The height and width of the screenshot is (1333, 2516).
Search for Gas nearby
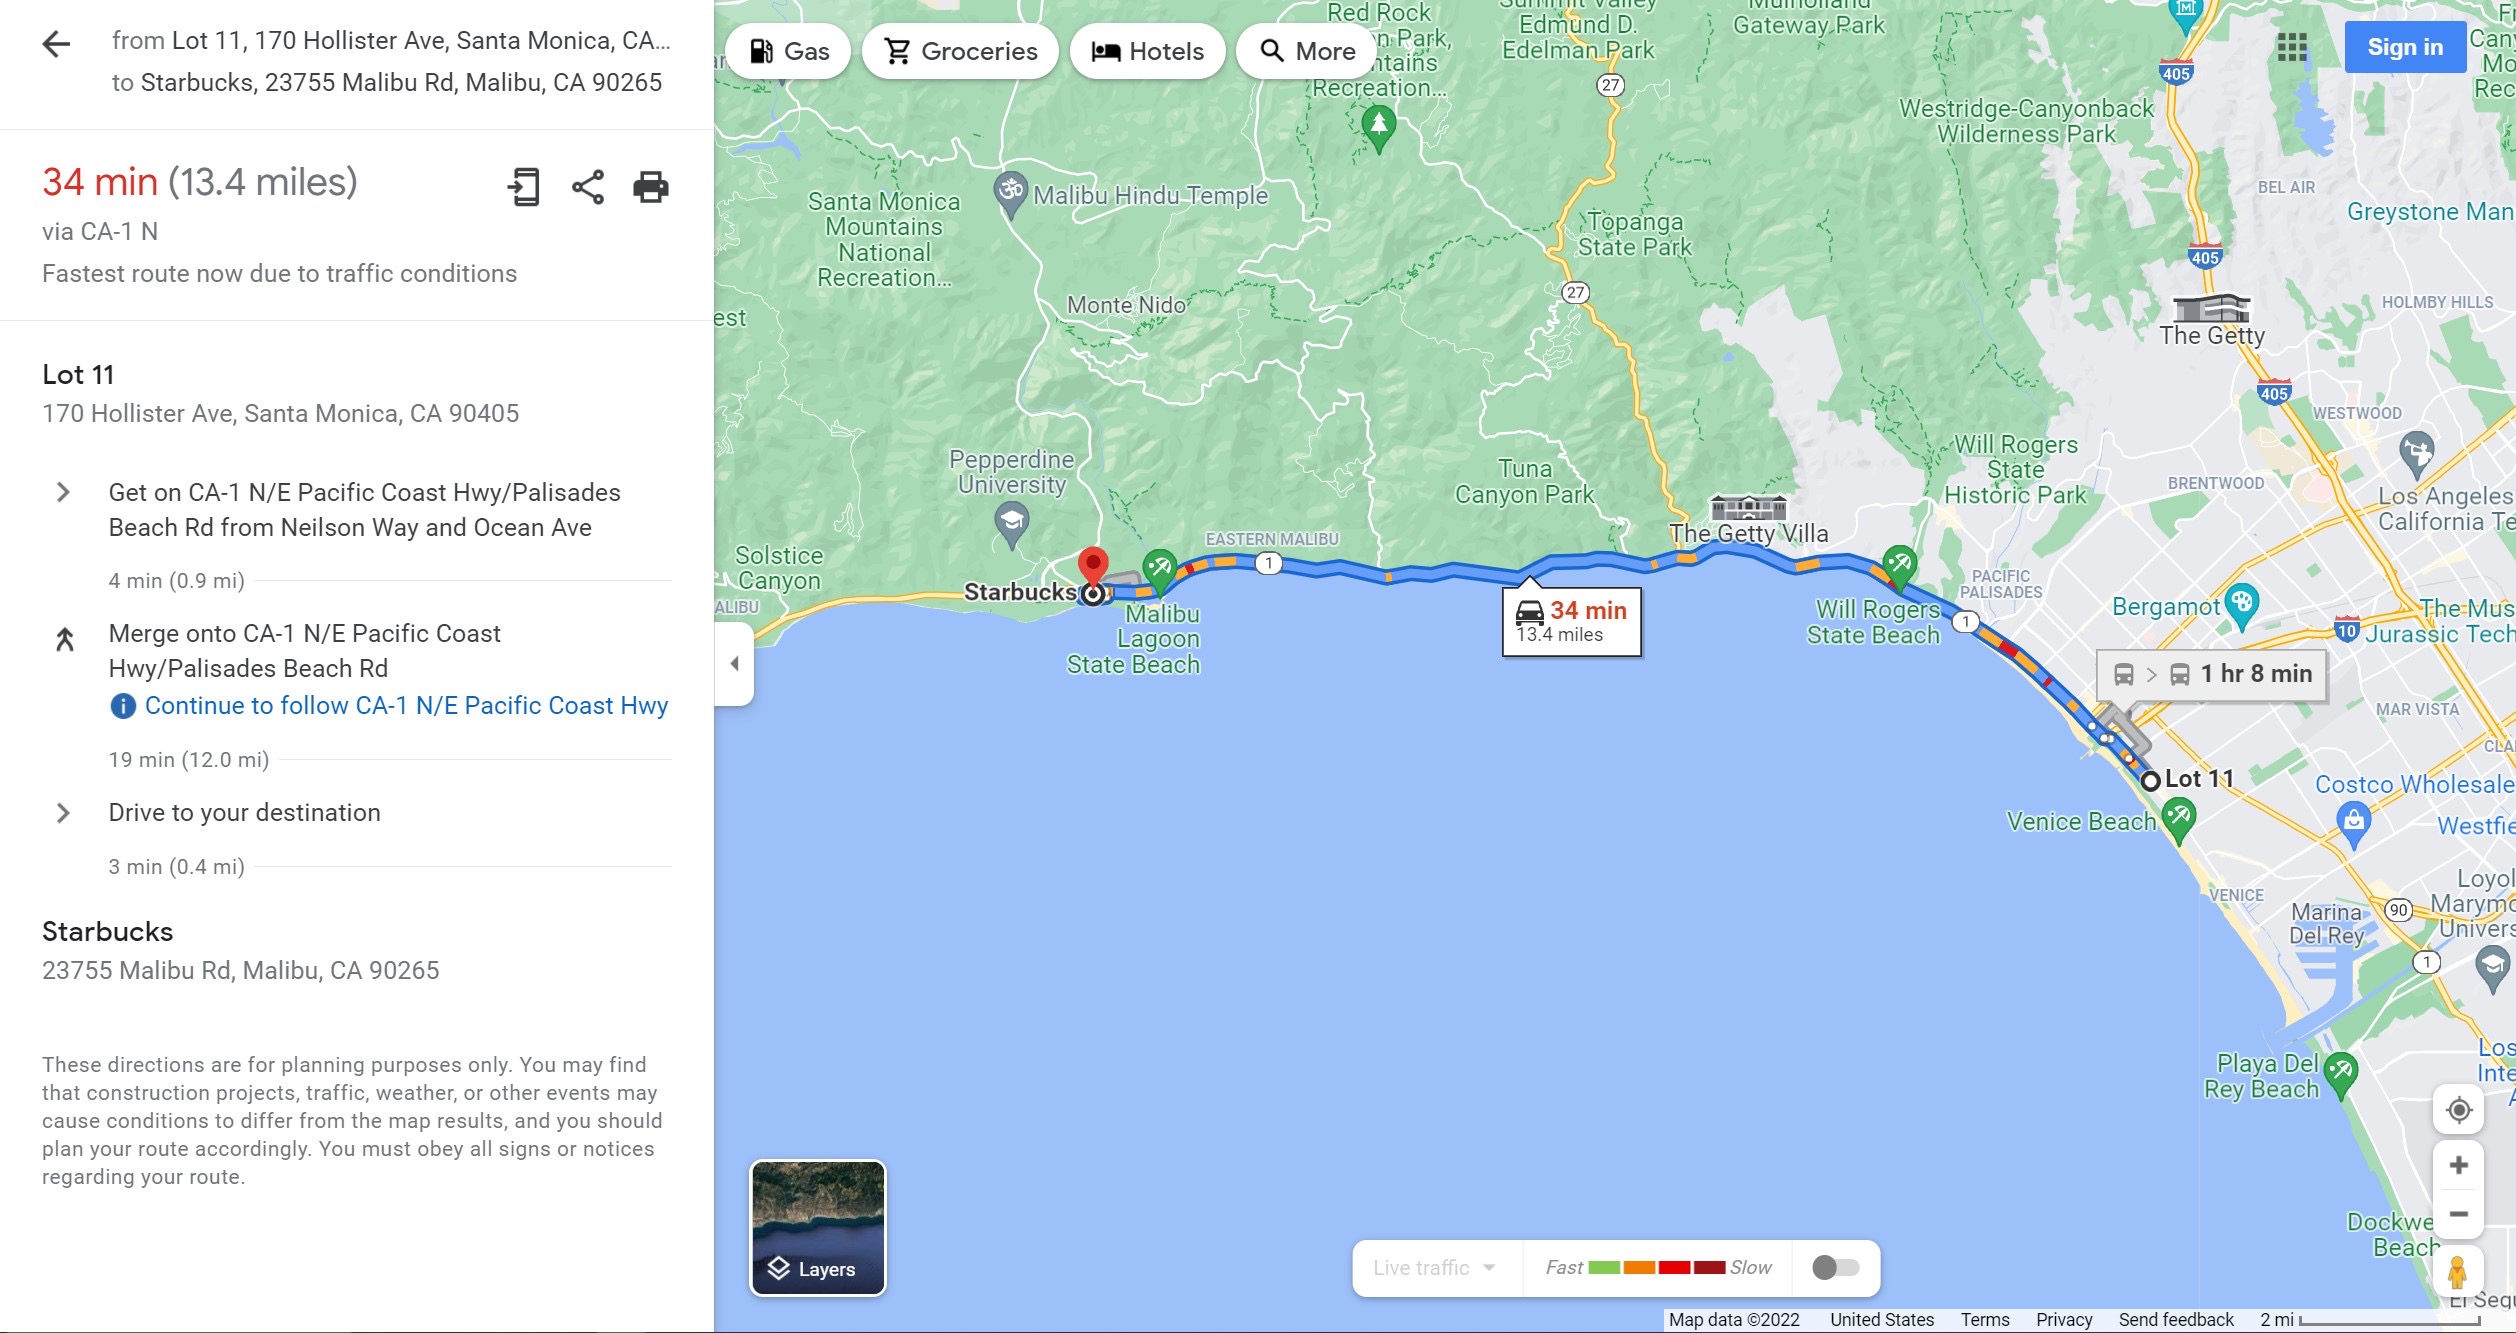tap(788, 51)
